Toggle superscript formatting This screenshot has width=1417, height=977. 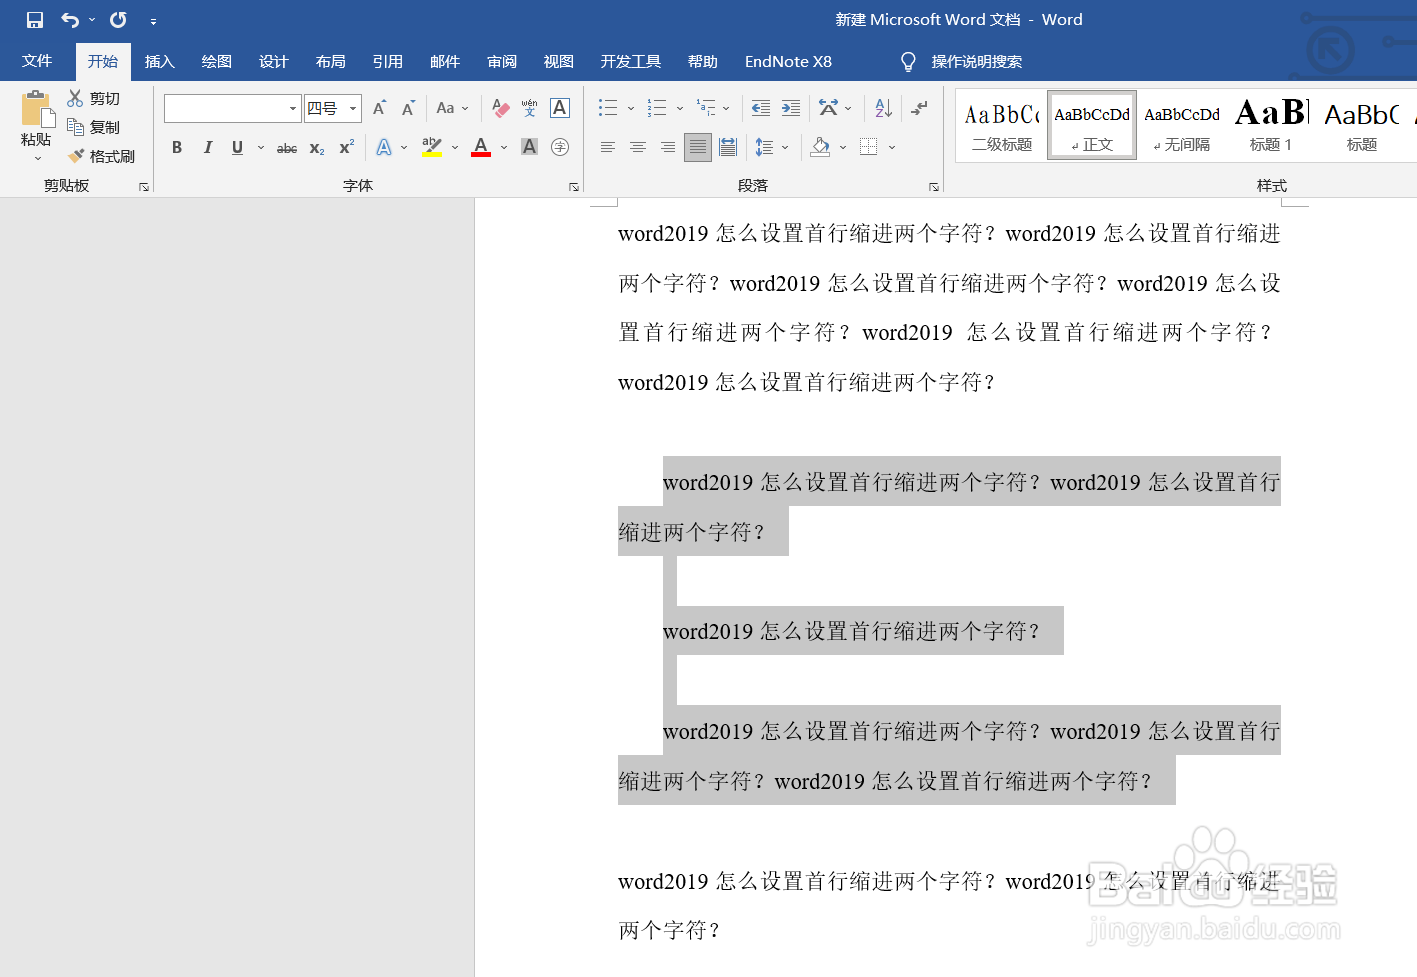pyautogui.click(x=347, y=147)
